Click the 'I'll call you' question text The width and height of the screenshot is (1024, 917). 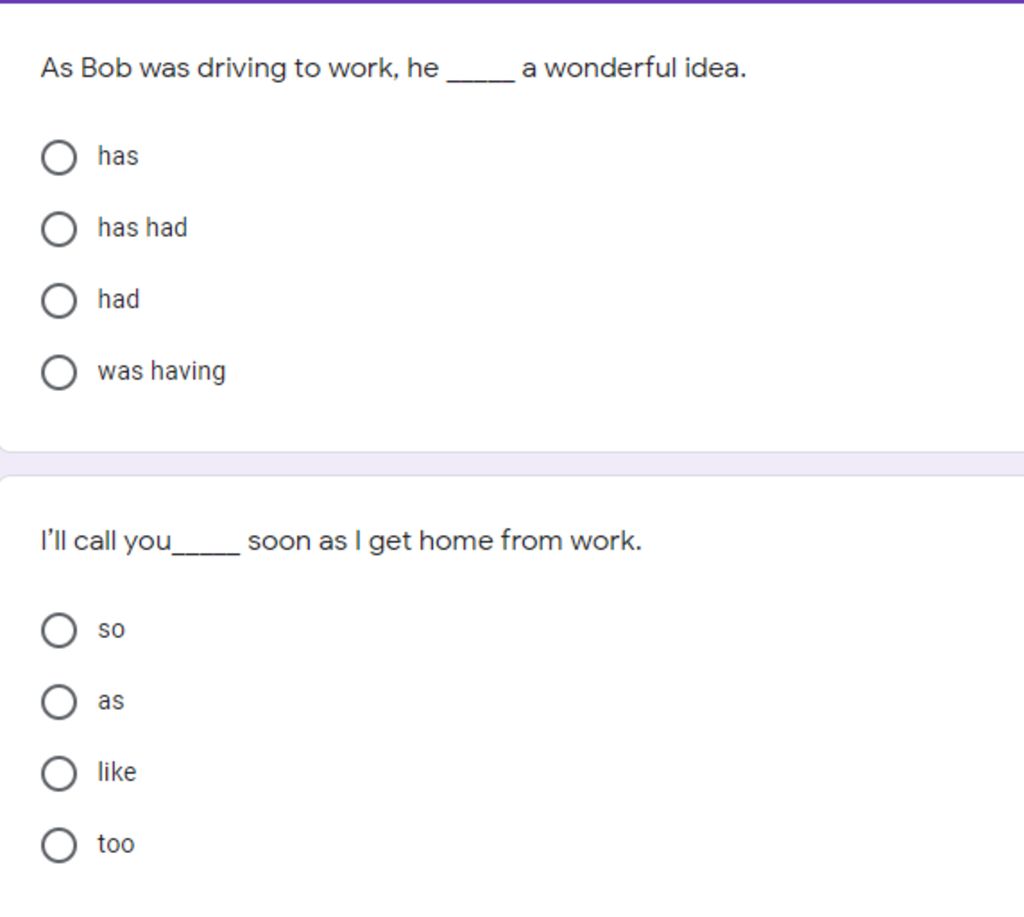pos(106,542)
